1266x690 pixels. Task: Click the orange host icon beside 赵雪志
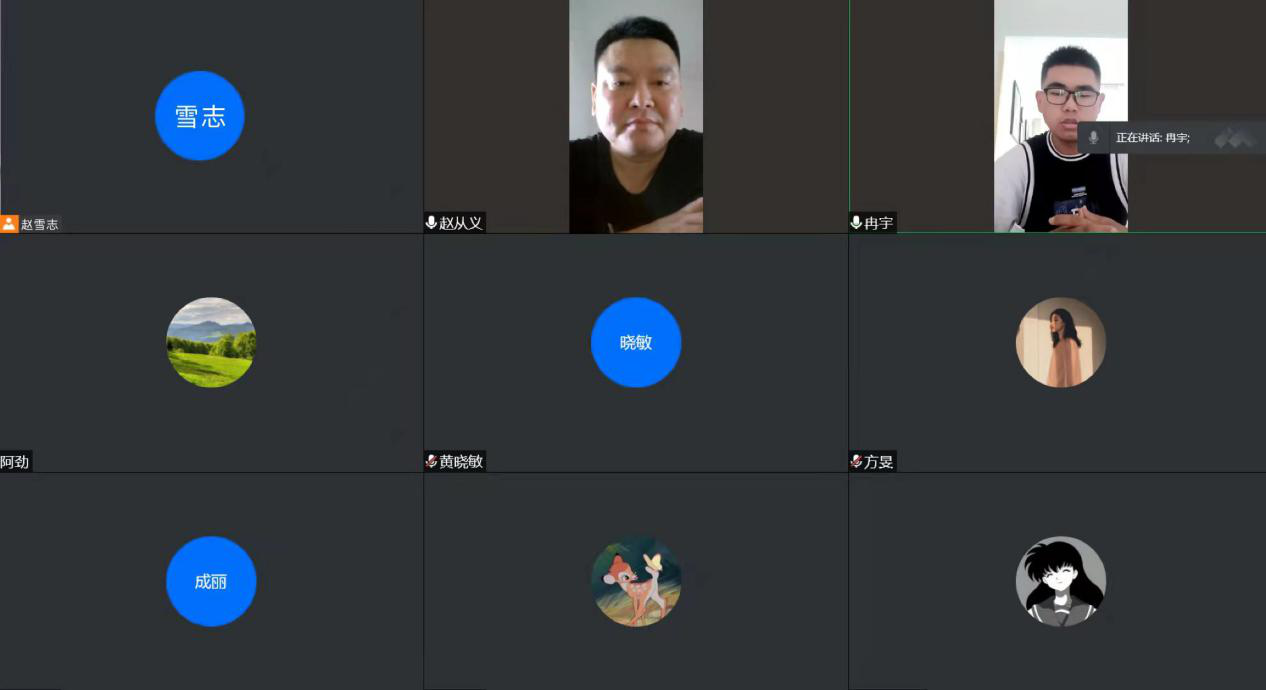click(10, 224)
